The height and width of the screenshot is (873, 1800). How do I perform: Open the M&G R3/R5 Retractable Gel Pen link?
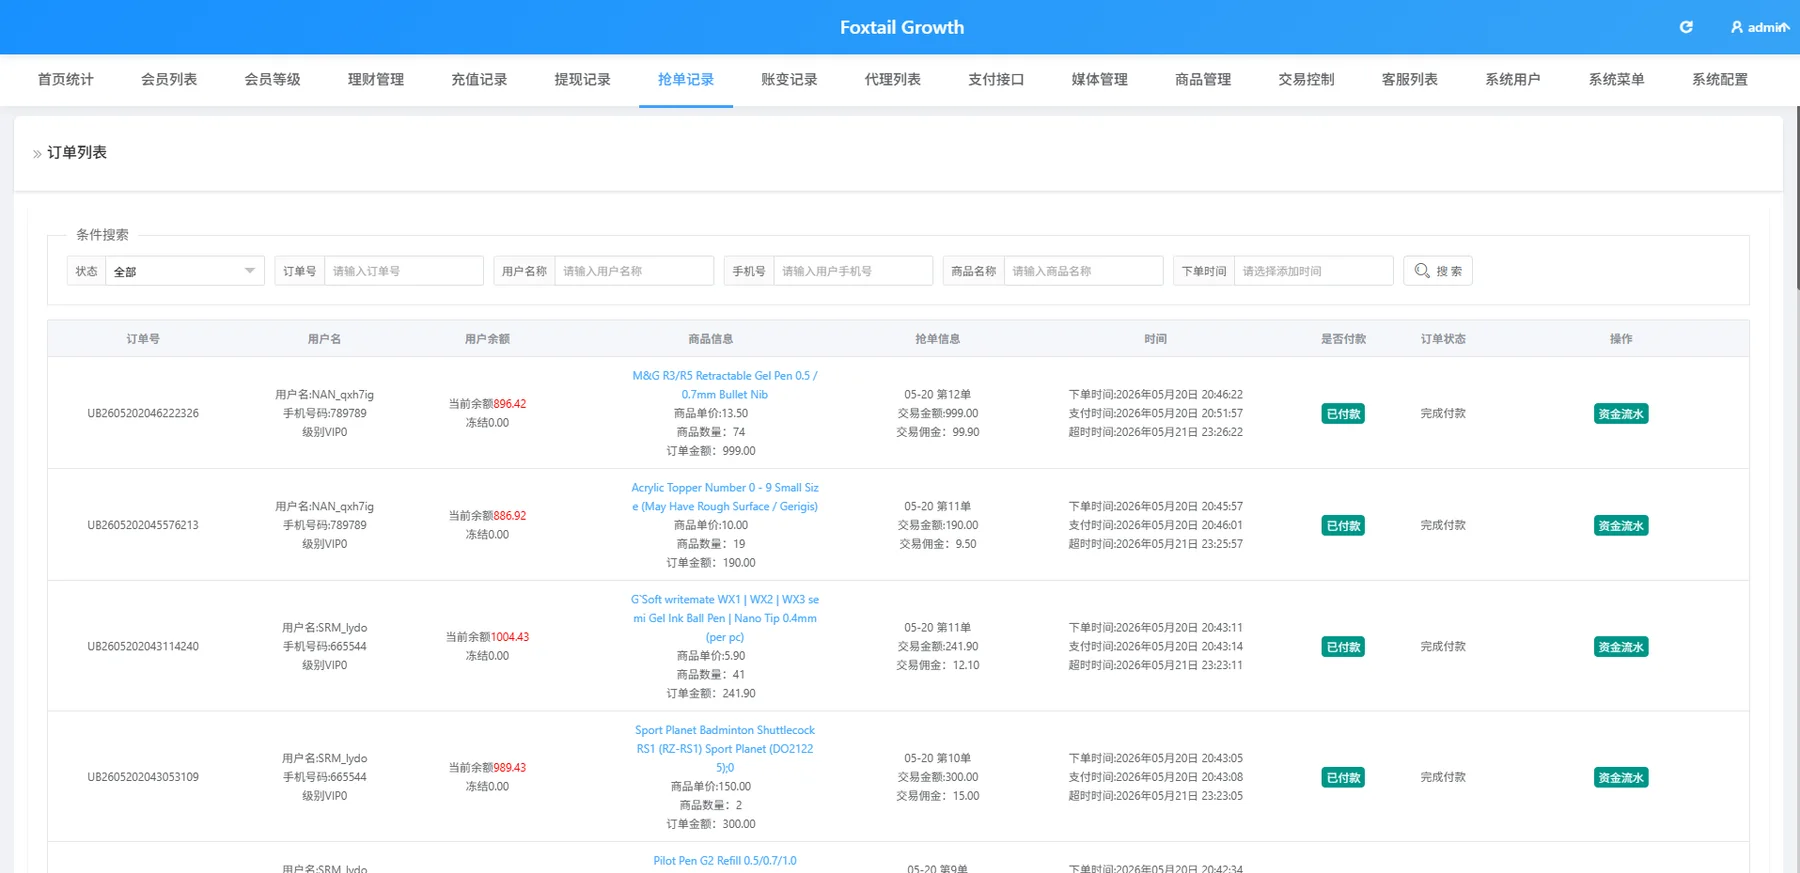click(x=725, y=385)
